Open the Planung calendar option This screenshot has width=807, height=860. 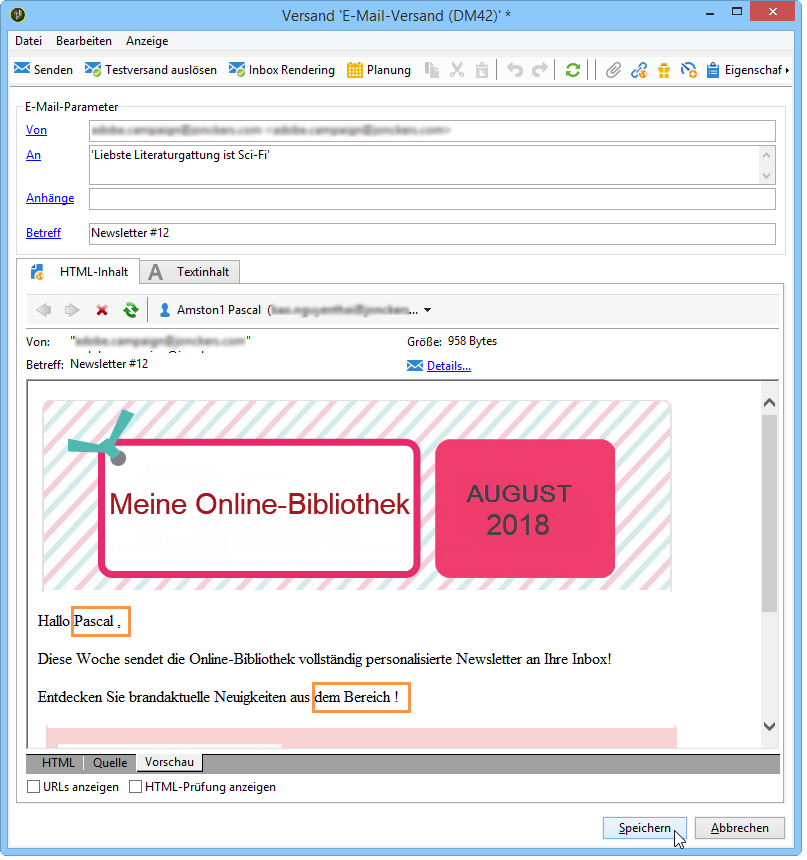point(379,70)
